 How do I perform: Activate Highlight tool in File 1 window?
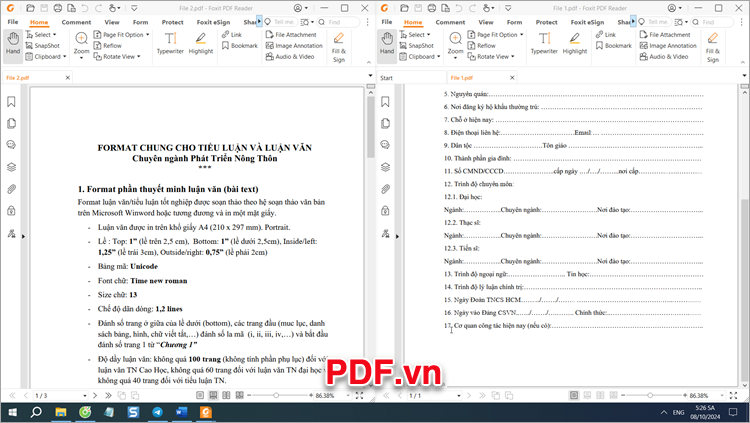[x=575, y=44]
